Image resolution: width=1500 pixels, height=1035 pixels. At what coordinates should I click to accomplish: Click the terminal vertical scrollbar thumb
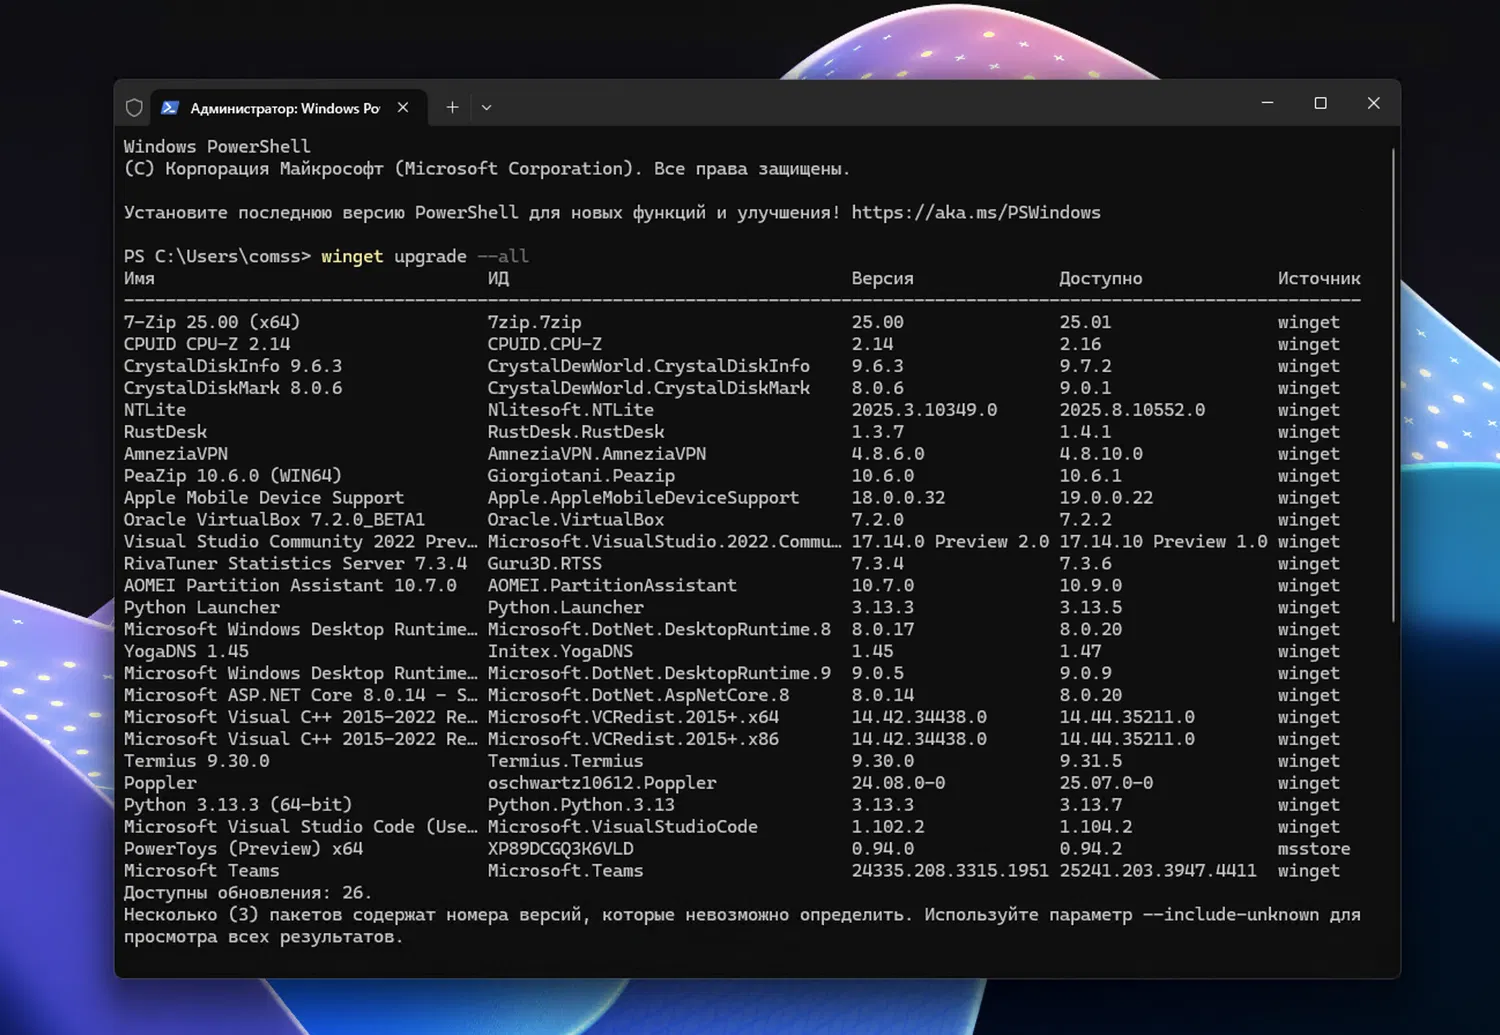click(1393, 385)
